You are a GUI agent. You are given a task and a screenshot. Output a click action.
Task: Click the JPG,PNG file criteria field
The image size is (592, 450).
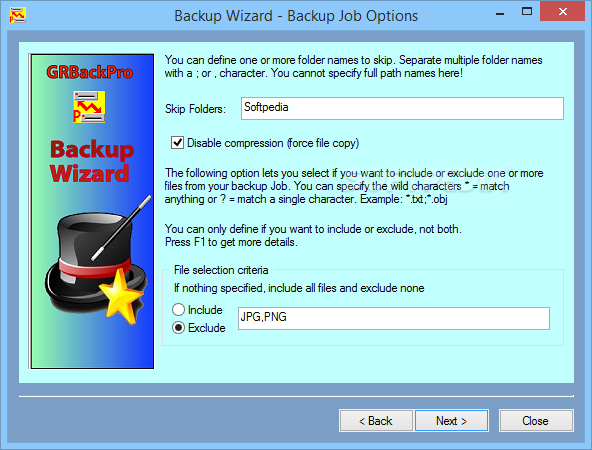394,319
